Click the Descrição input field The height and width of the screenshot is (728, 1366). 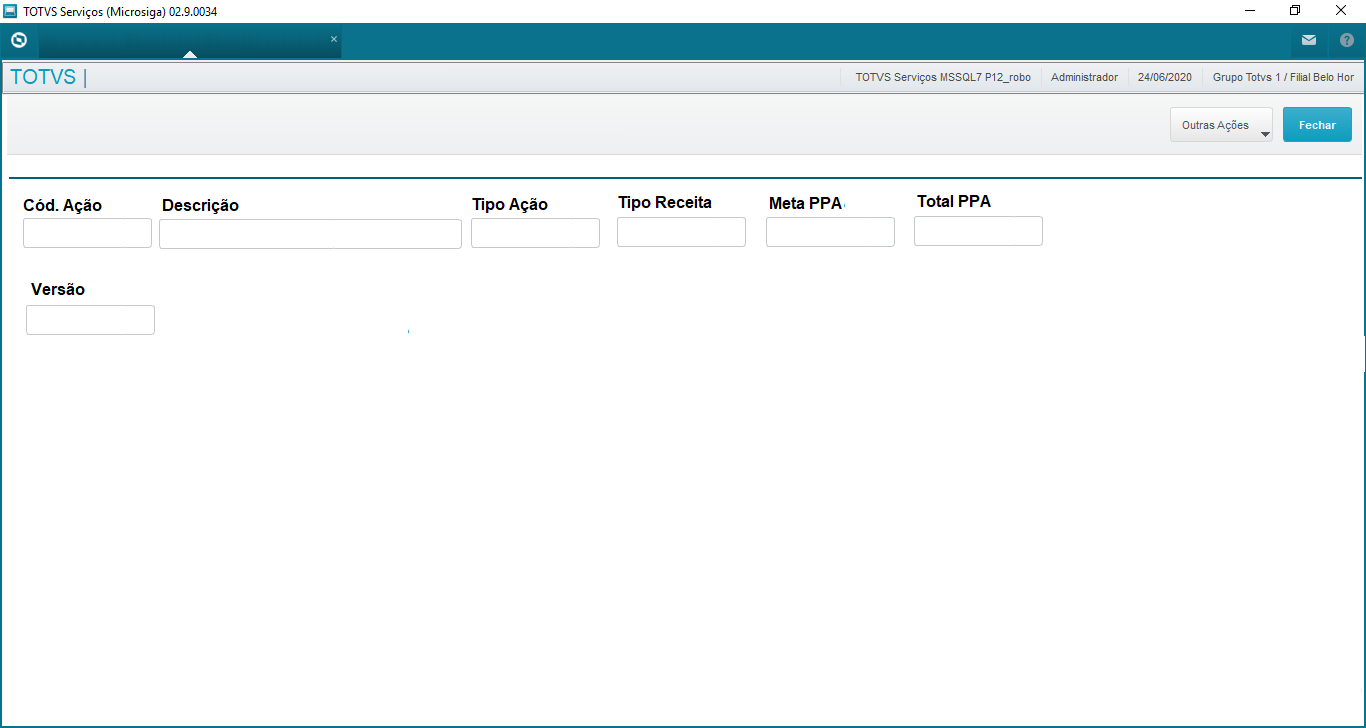click(x=310, y=234)
